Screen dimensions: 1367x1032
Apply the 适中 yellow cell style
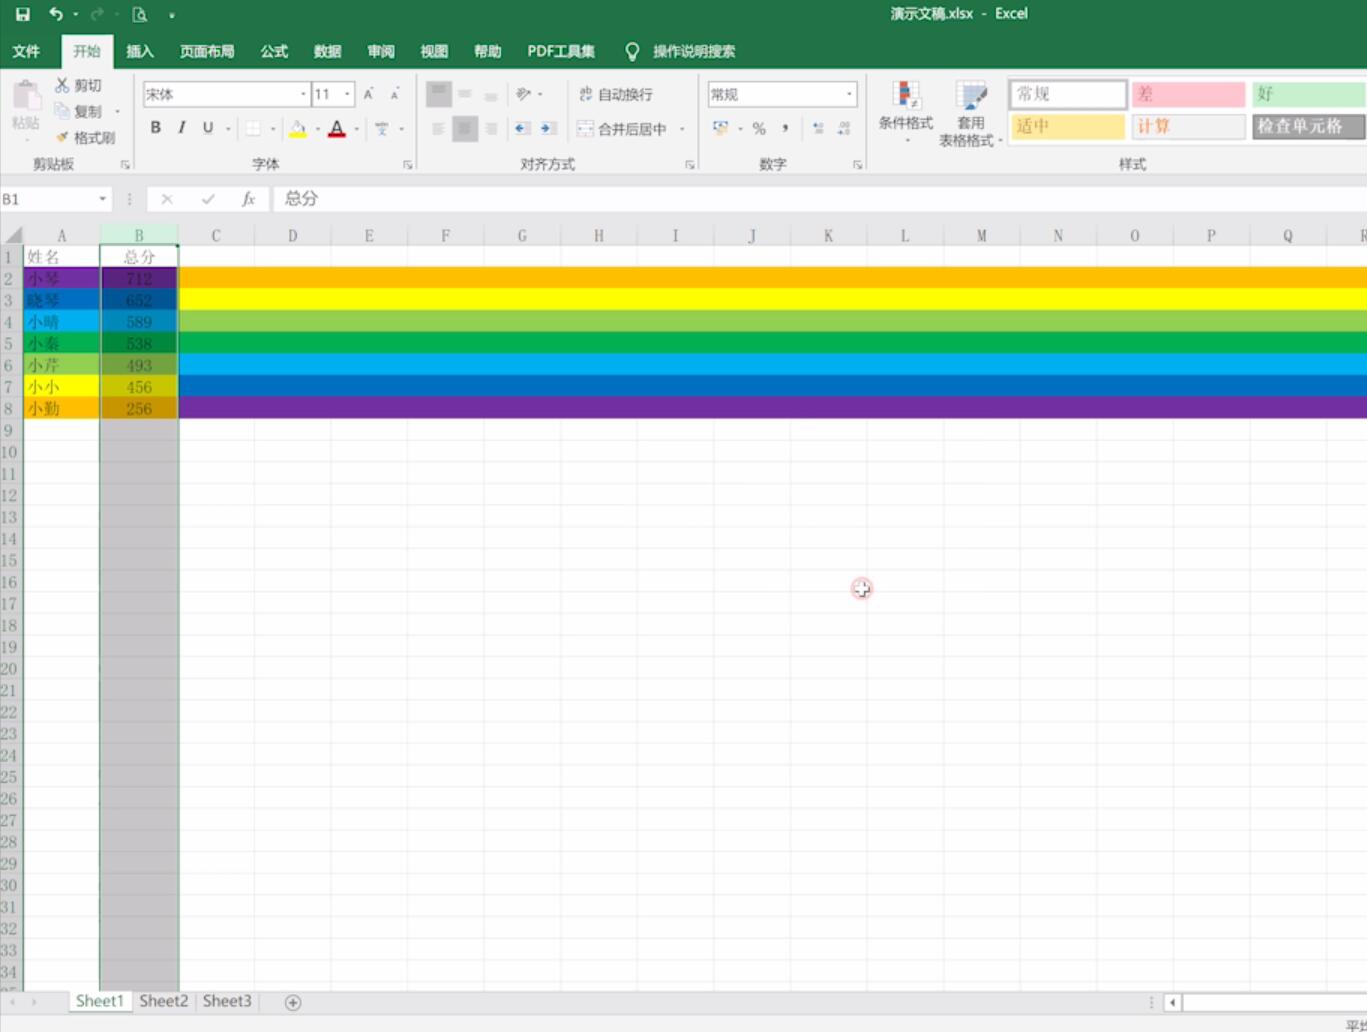click(x=1068, y=126)
